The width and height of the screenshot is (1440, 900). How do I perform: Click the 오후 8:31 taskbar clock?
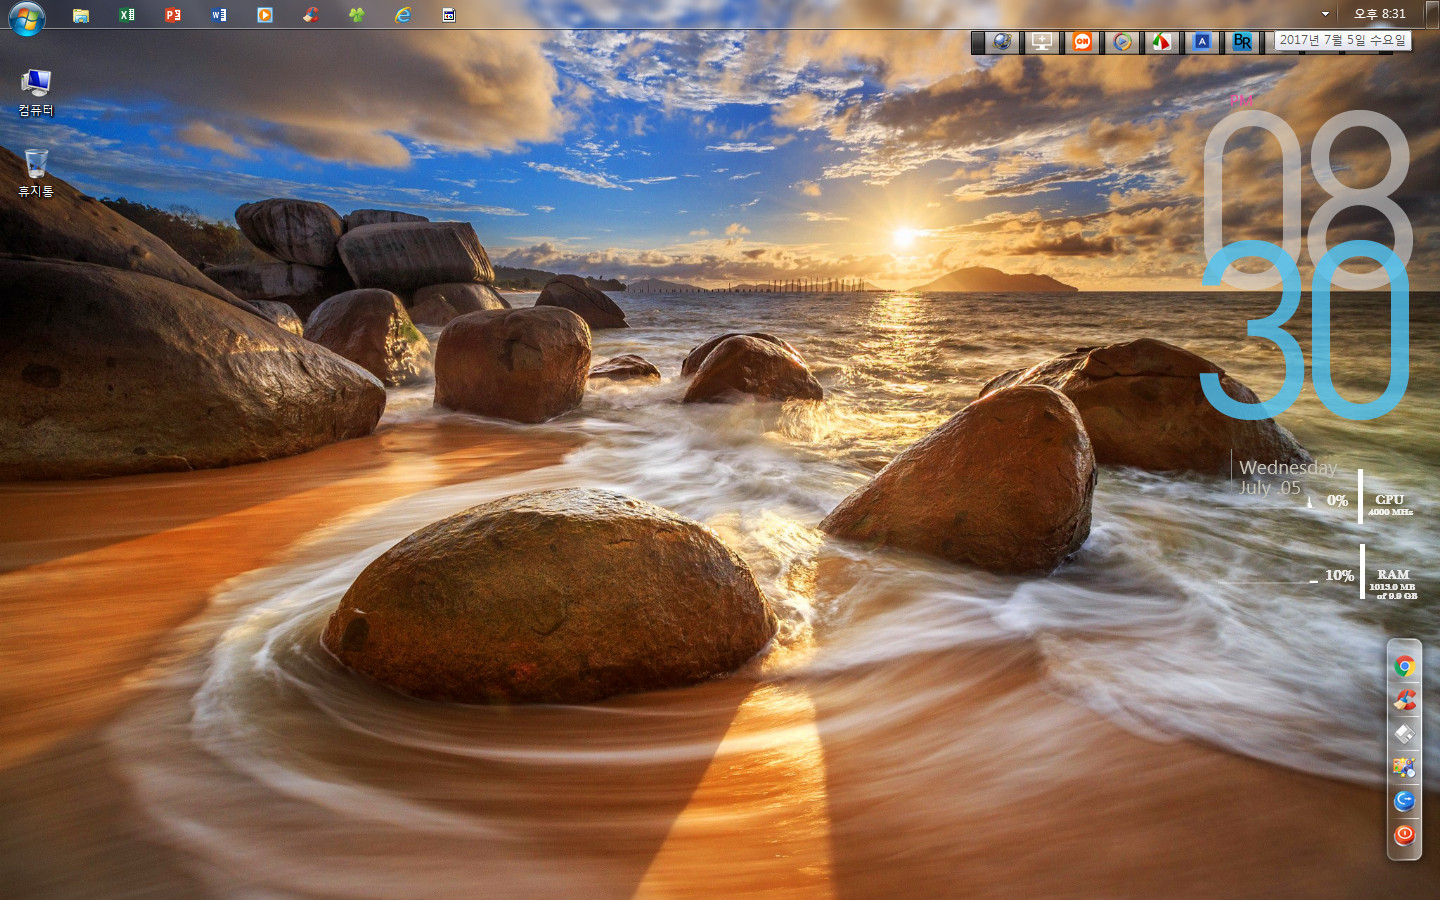pyautogui.click(x=1379, y=14)
